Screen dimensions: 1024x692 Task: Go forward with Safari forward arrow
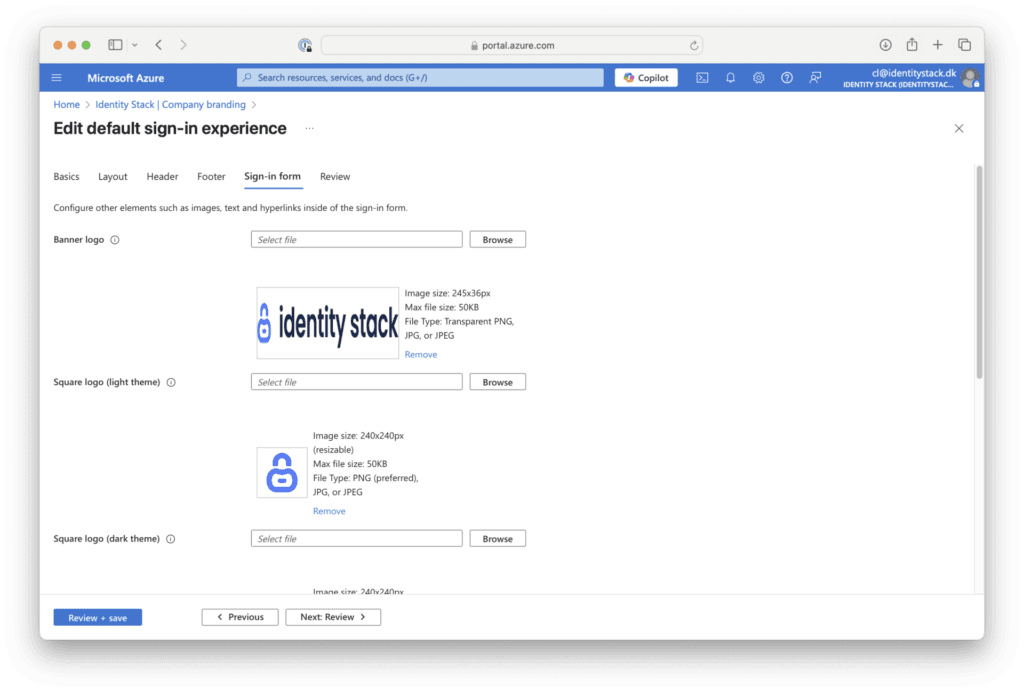coord(184,45)
